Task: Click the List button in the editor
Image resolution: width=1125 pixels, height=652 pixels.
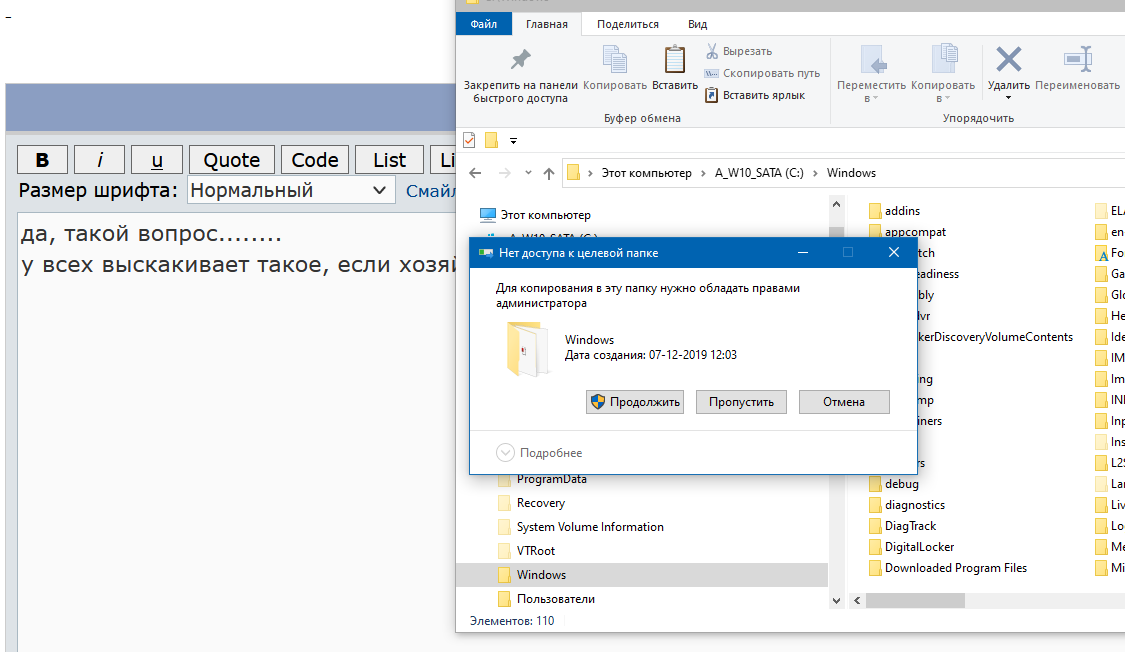Action: tap(390, 159)
